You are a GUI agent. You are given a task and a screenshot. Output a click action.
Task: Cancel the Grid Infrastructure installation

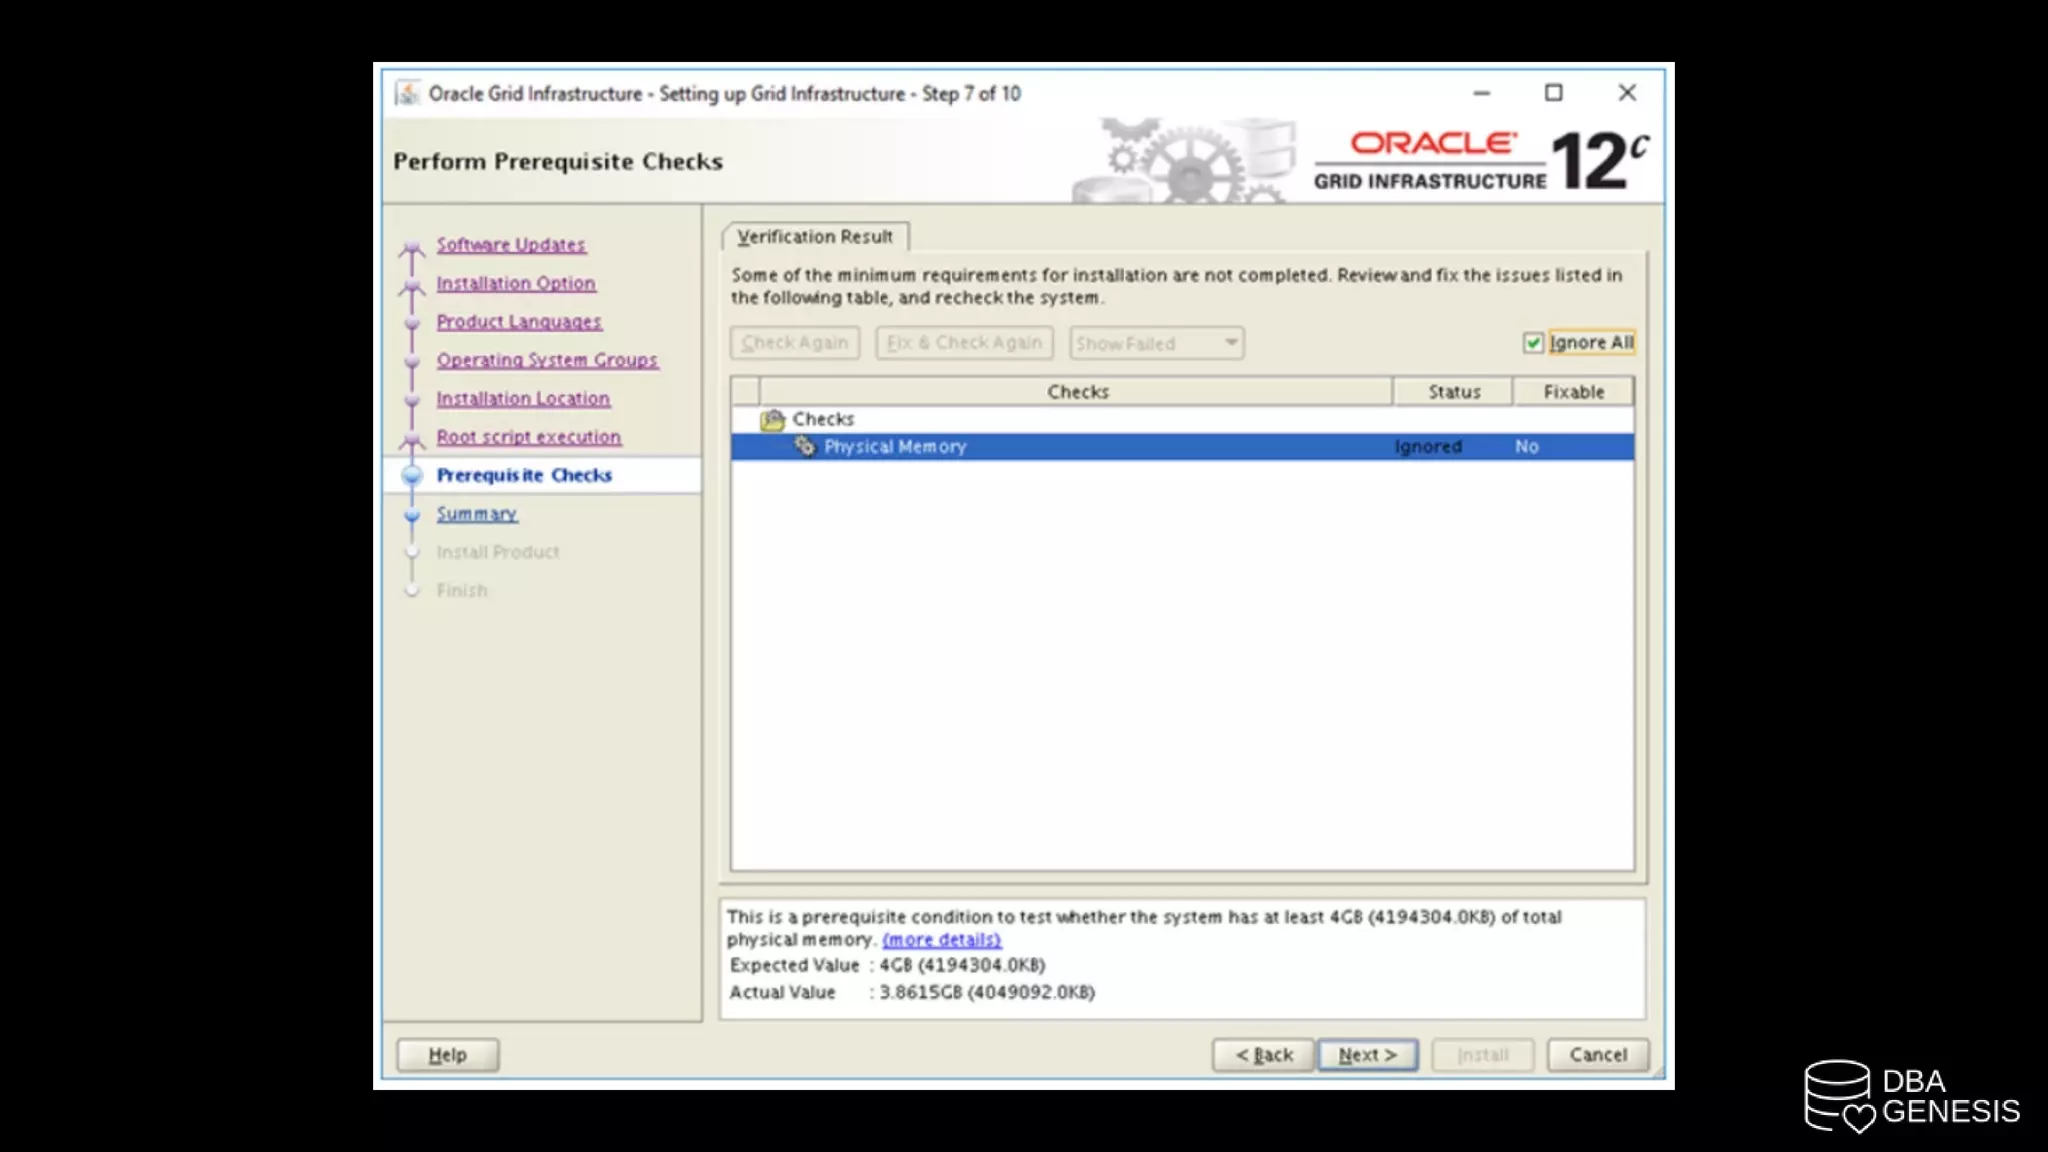[x=1597, y=1055]
